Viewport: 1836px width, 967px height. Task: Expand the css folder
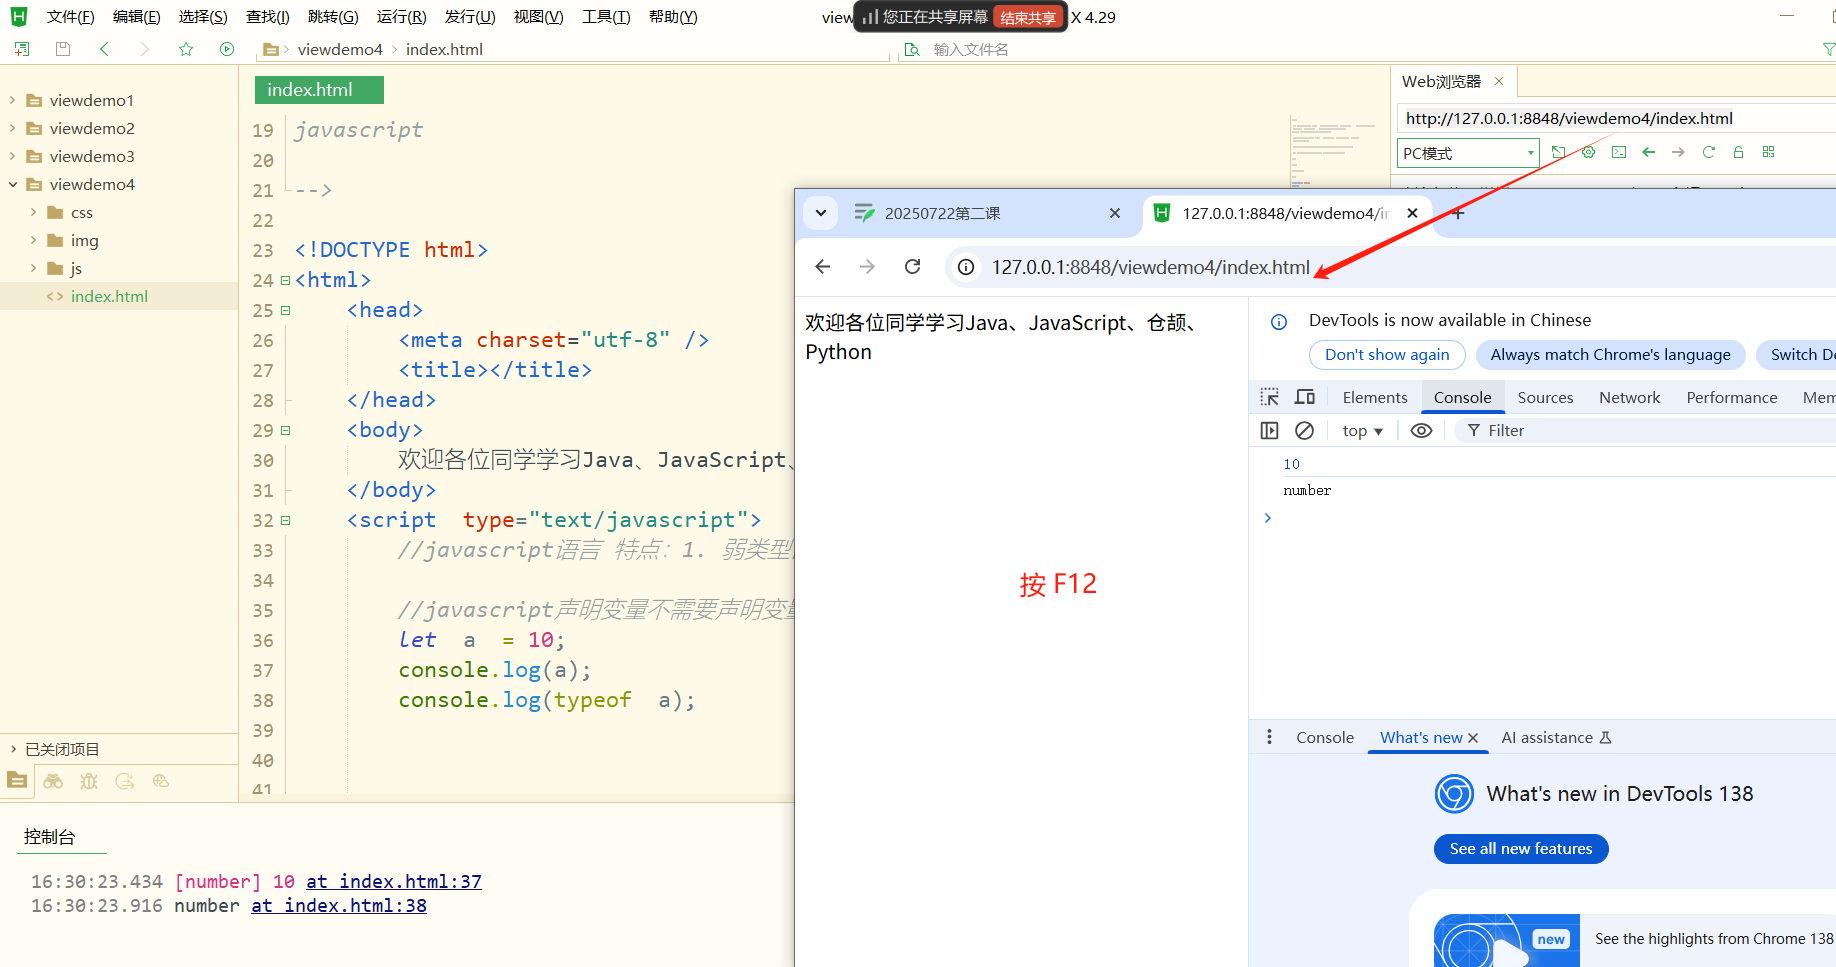click(33, 212)
